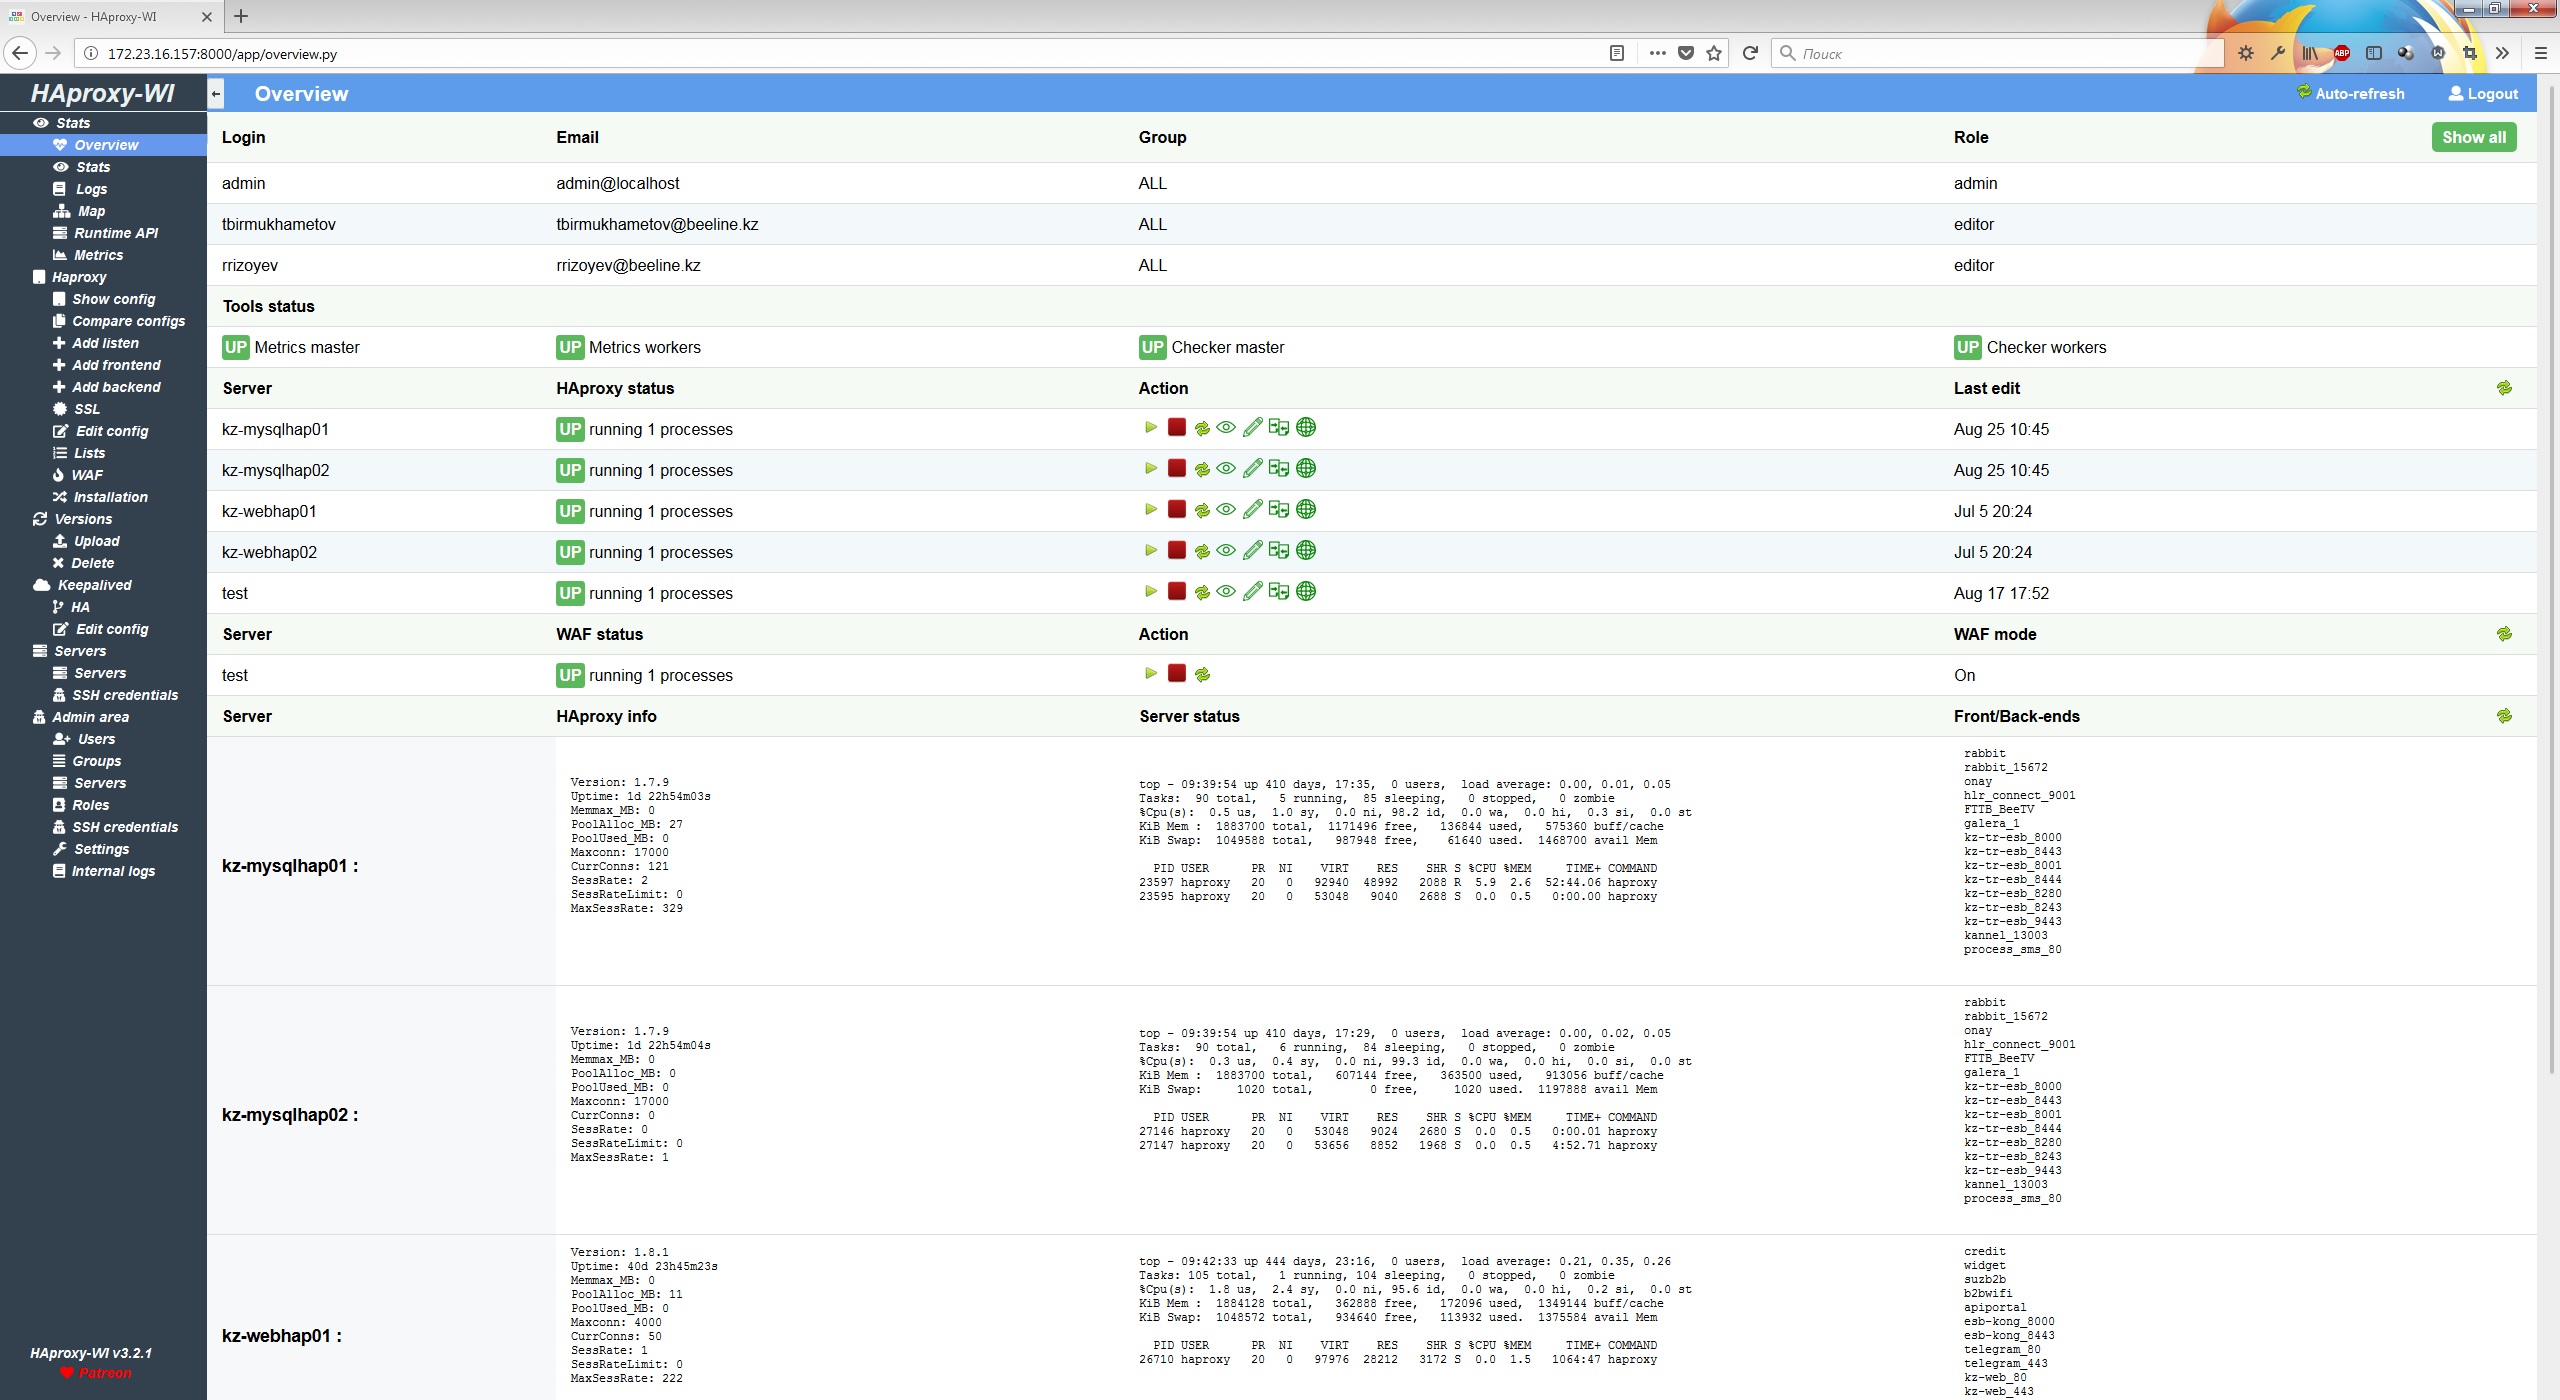The image size is (2560, 1400).
Task: Refresh the WAF status section
Action: [2504, 634]
